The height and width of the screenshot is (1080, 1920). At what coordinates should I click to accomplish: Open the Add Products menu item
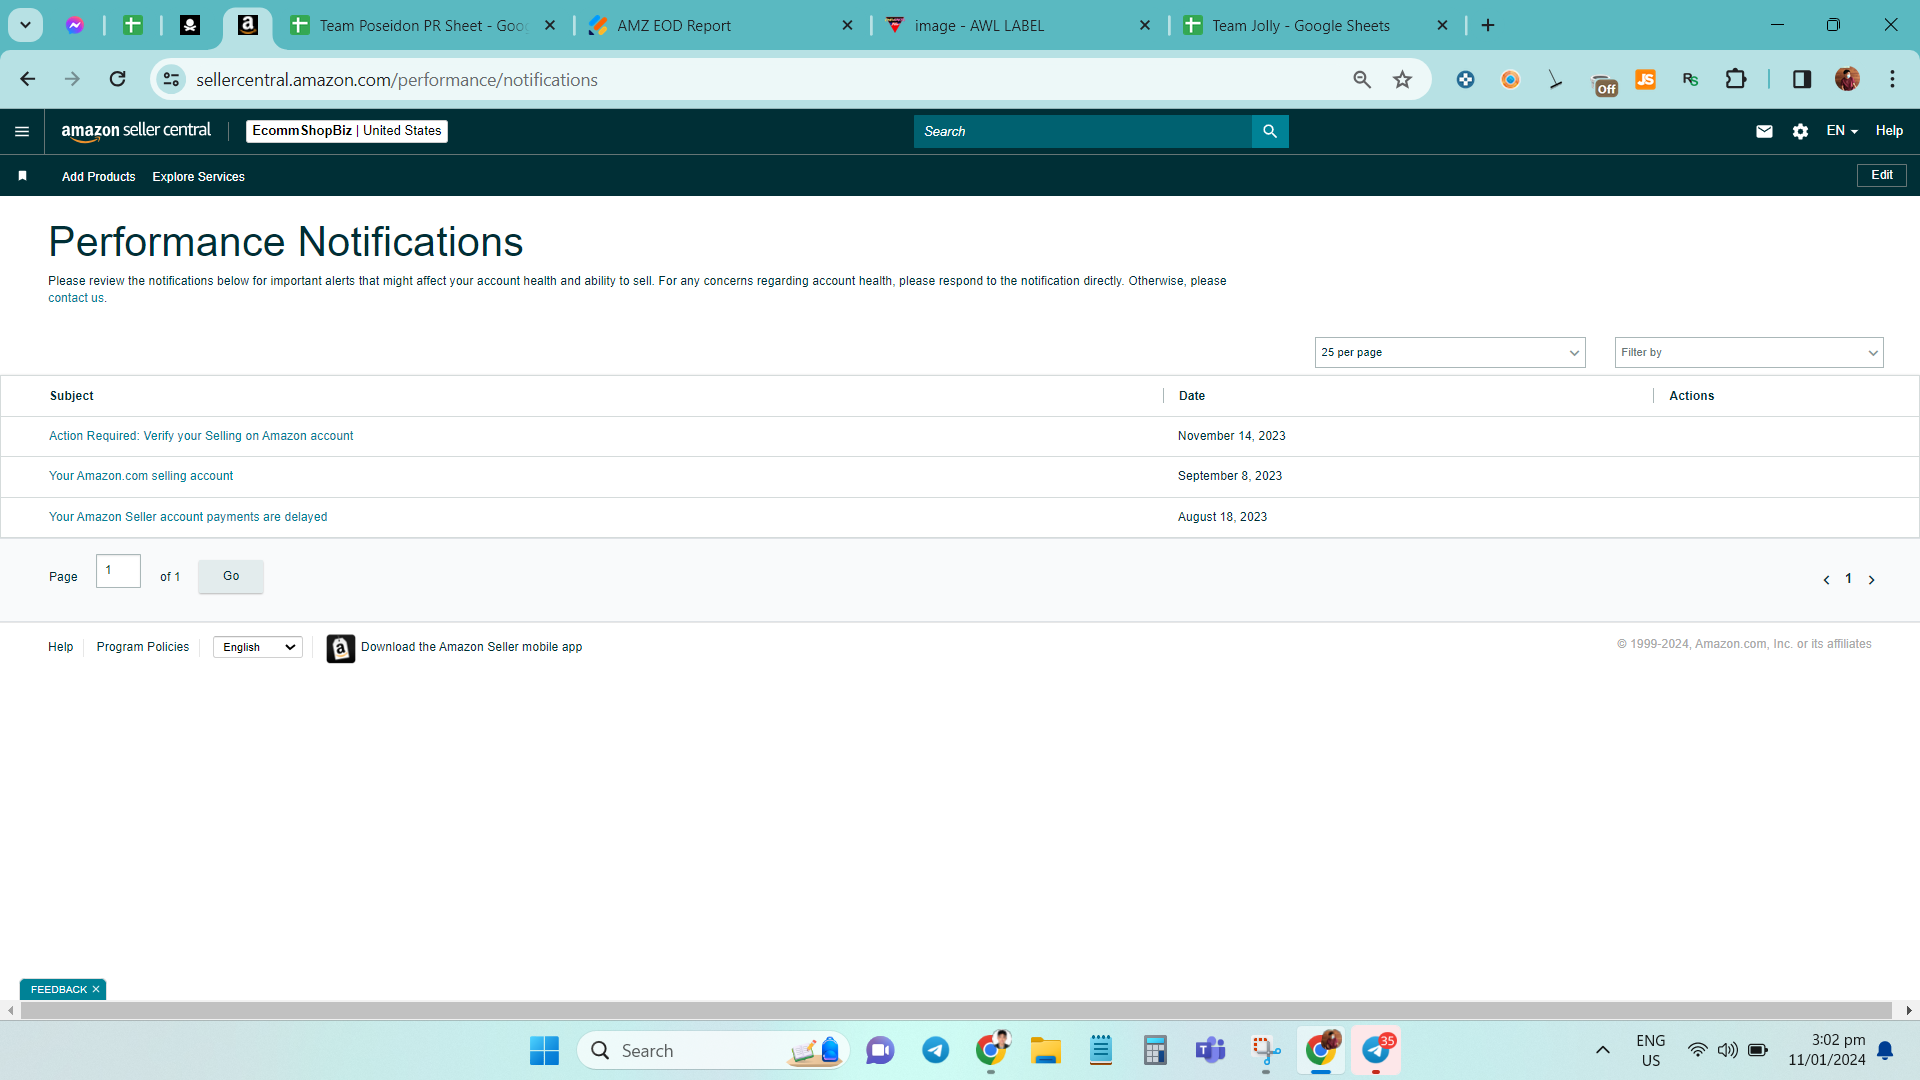click(x=98, y=177)
